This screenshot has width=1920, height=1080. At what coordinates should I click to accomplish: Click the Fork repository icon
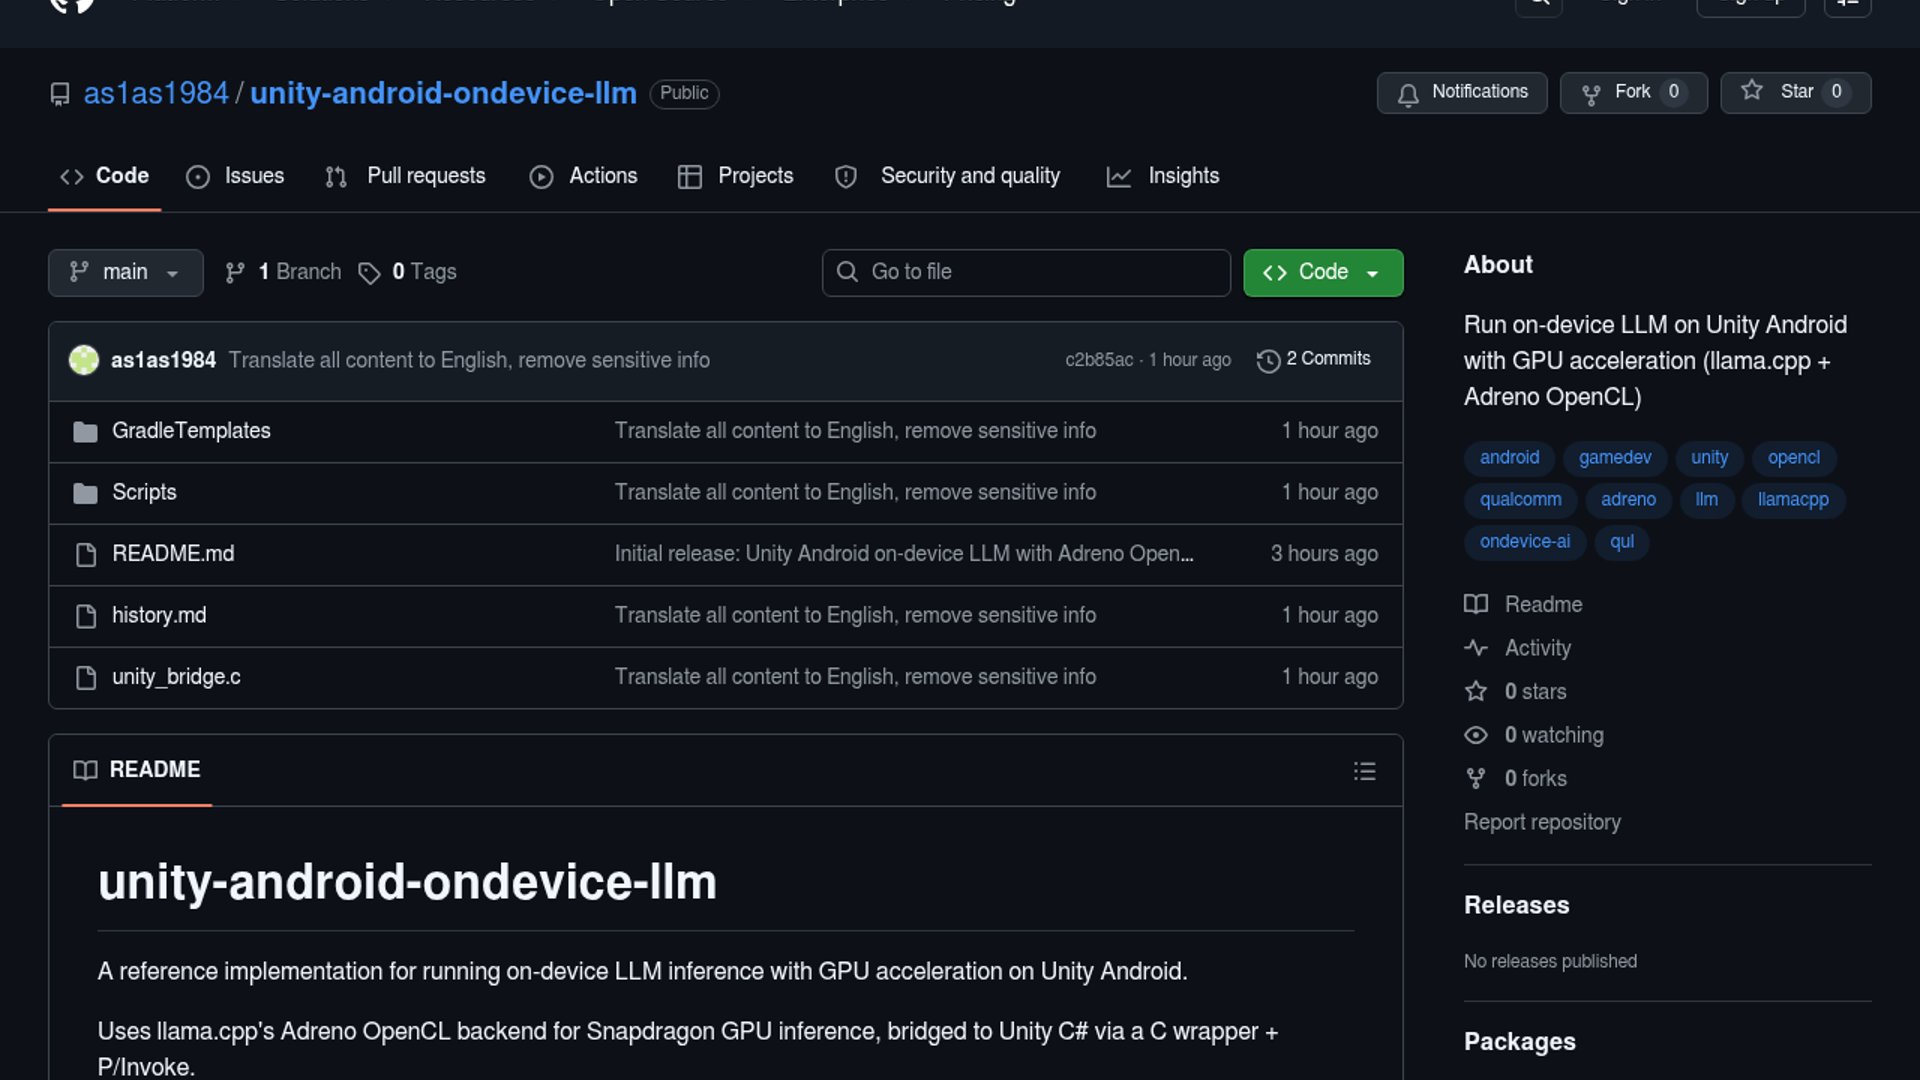coord(1591,94)
